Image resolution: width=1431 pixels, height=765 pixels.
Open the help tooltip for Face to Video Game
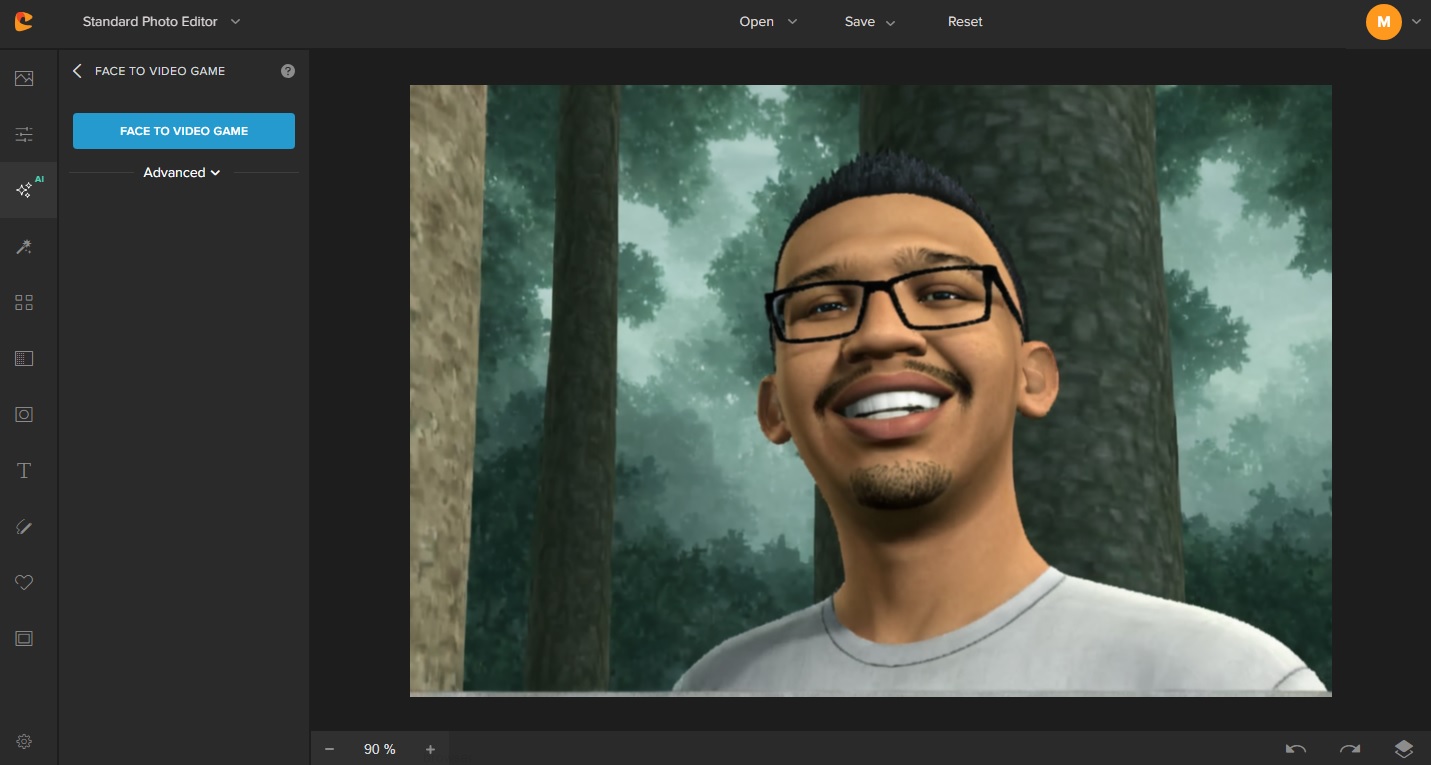(x=288, y=70)
